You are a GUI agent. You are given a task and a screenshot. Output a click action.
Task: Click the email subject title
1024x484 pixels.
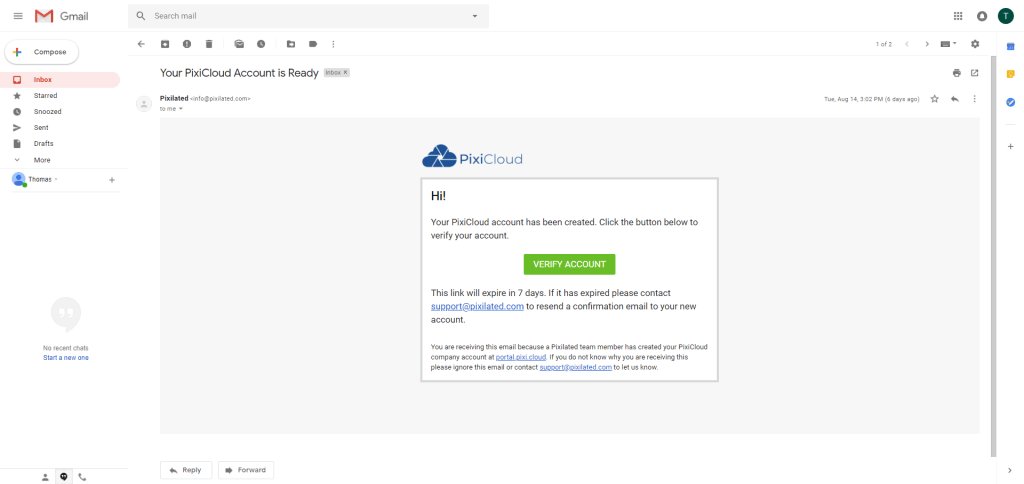tap(239, 73)
